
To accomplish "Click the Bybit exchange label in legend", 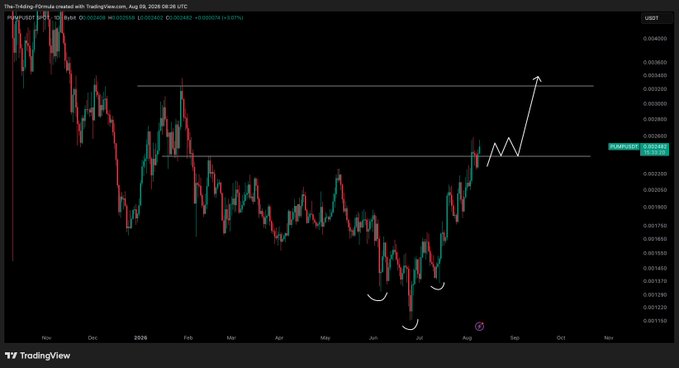I will pyautogui.click(x=69, y=18).
